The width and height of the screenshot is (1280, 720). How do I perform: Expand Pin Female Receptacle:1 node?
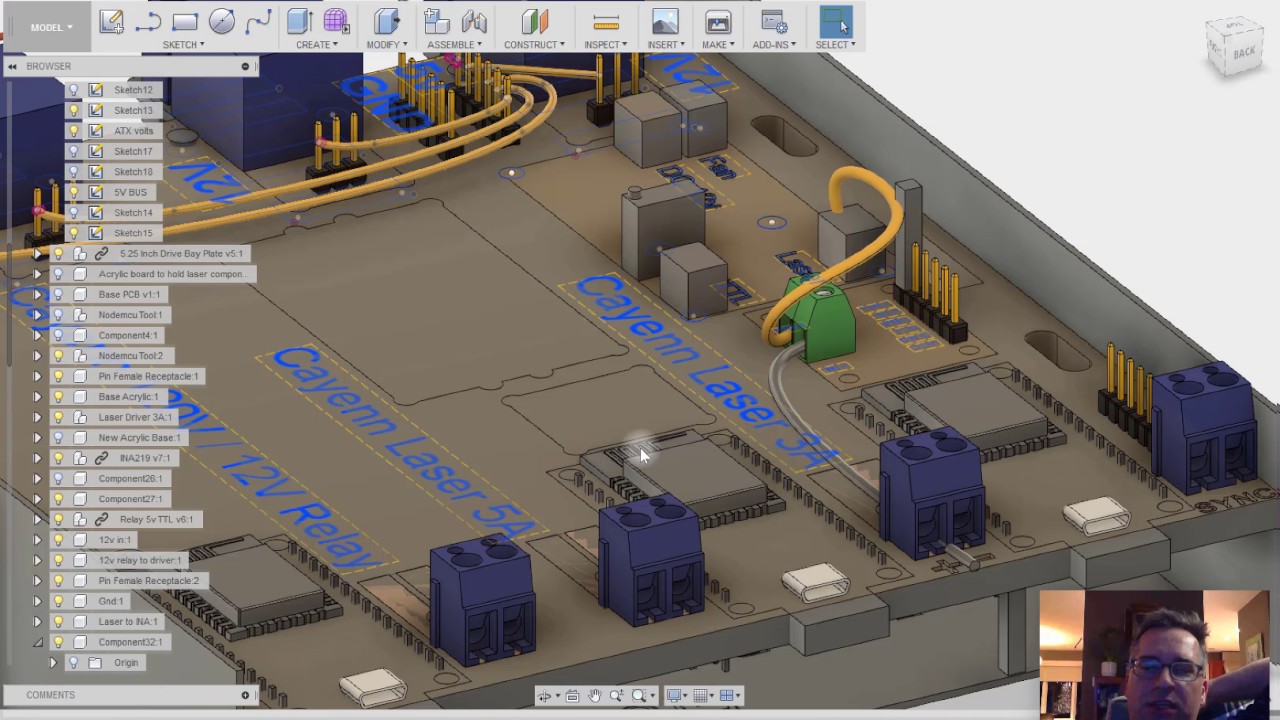tap(38, 376)
